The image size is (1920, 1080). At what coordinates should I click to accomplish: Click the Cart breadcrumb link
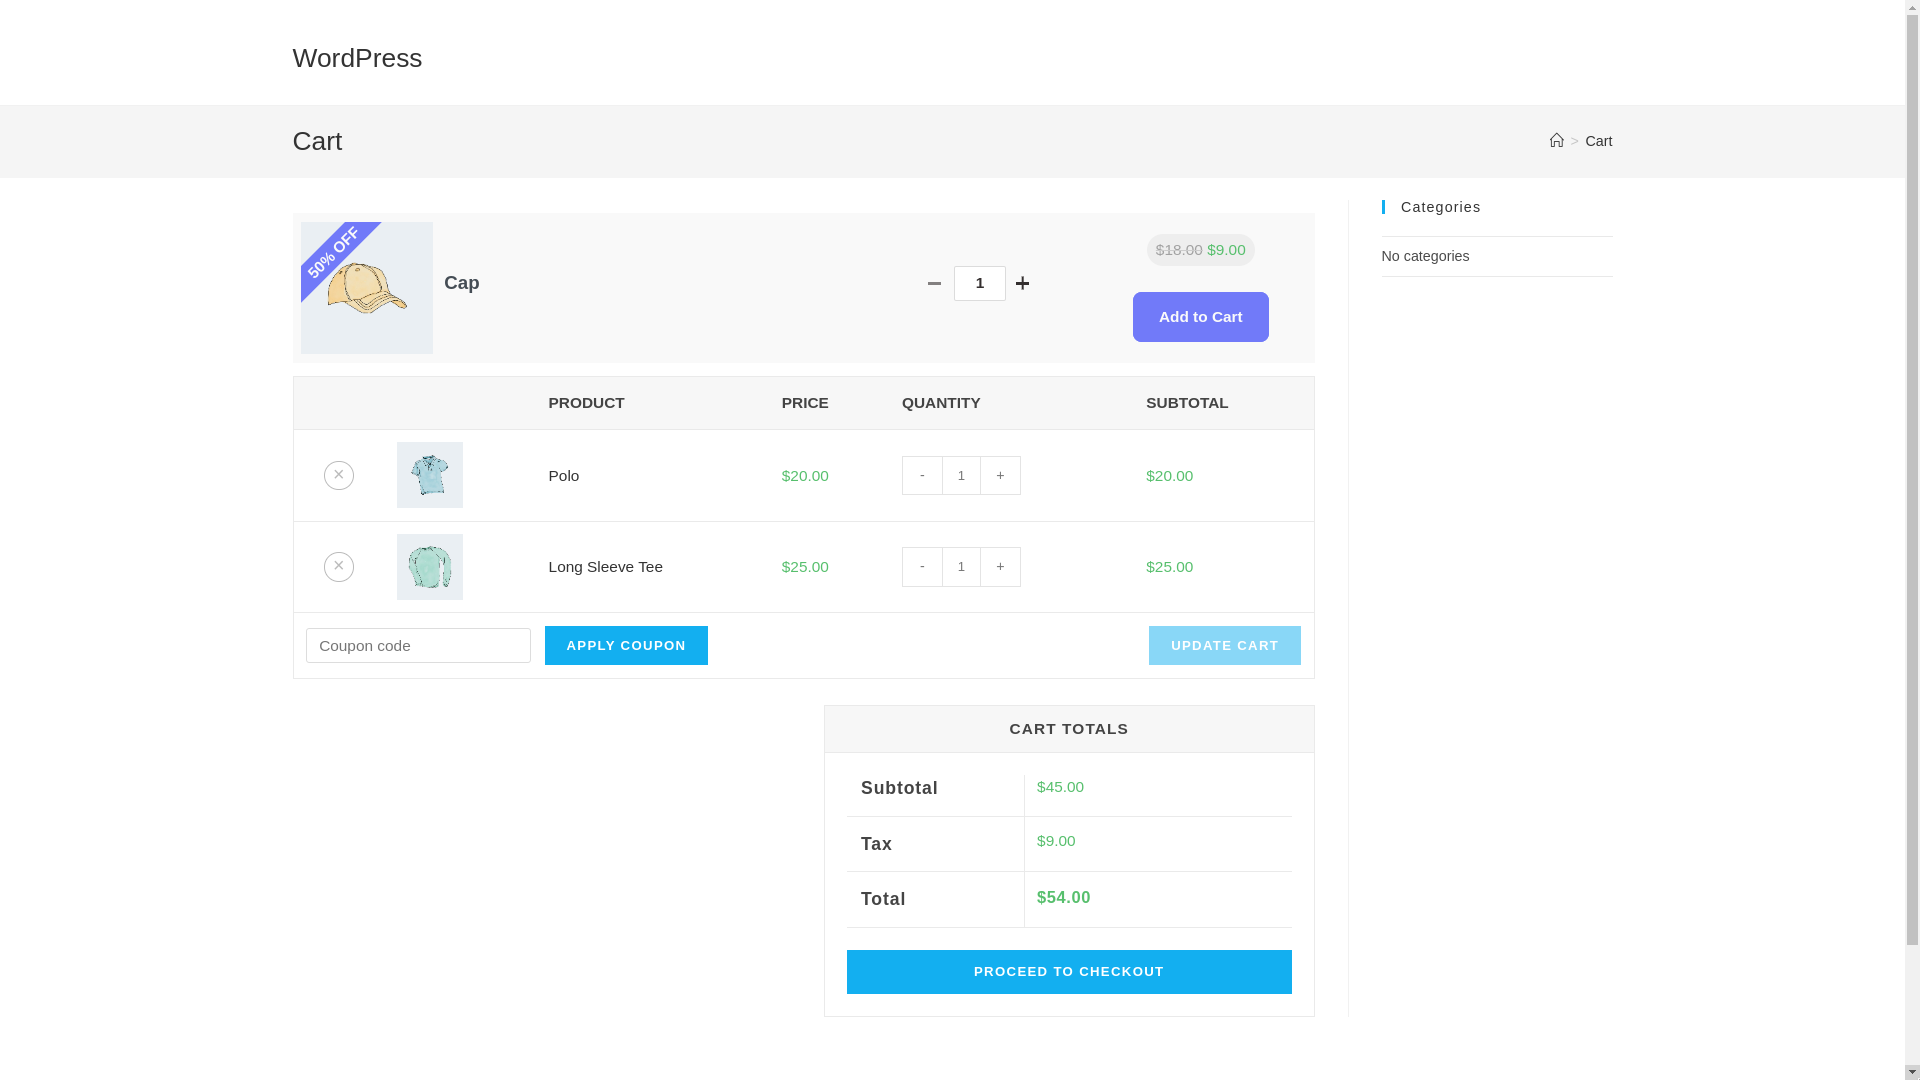click(1598, 142)
